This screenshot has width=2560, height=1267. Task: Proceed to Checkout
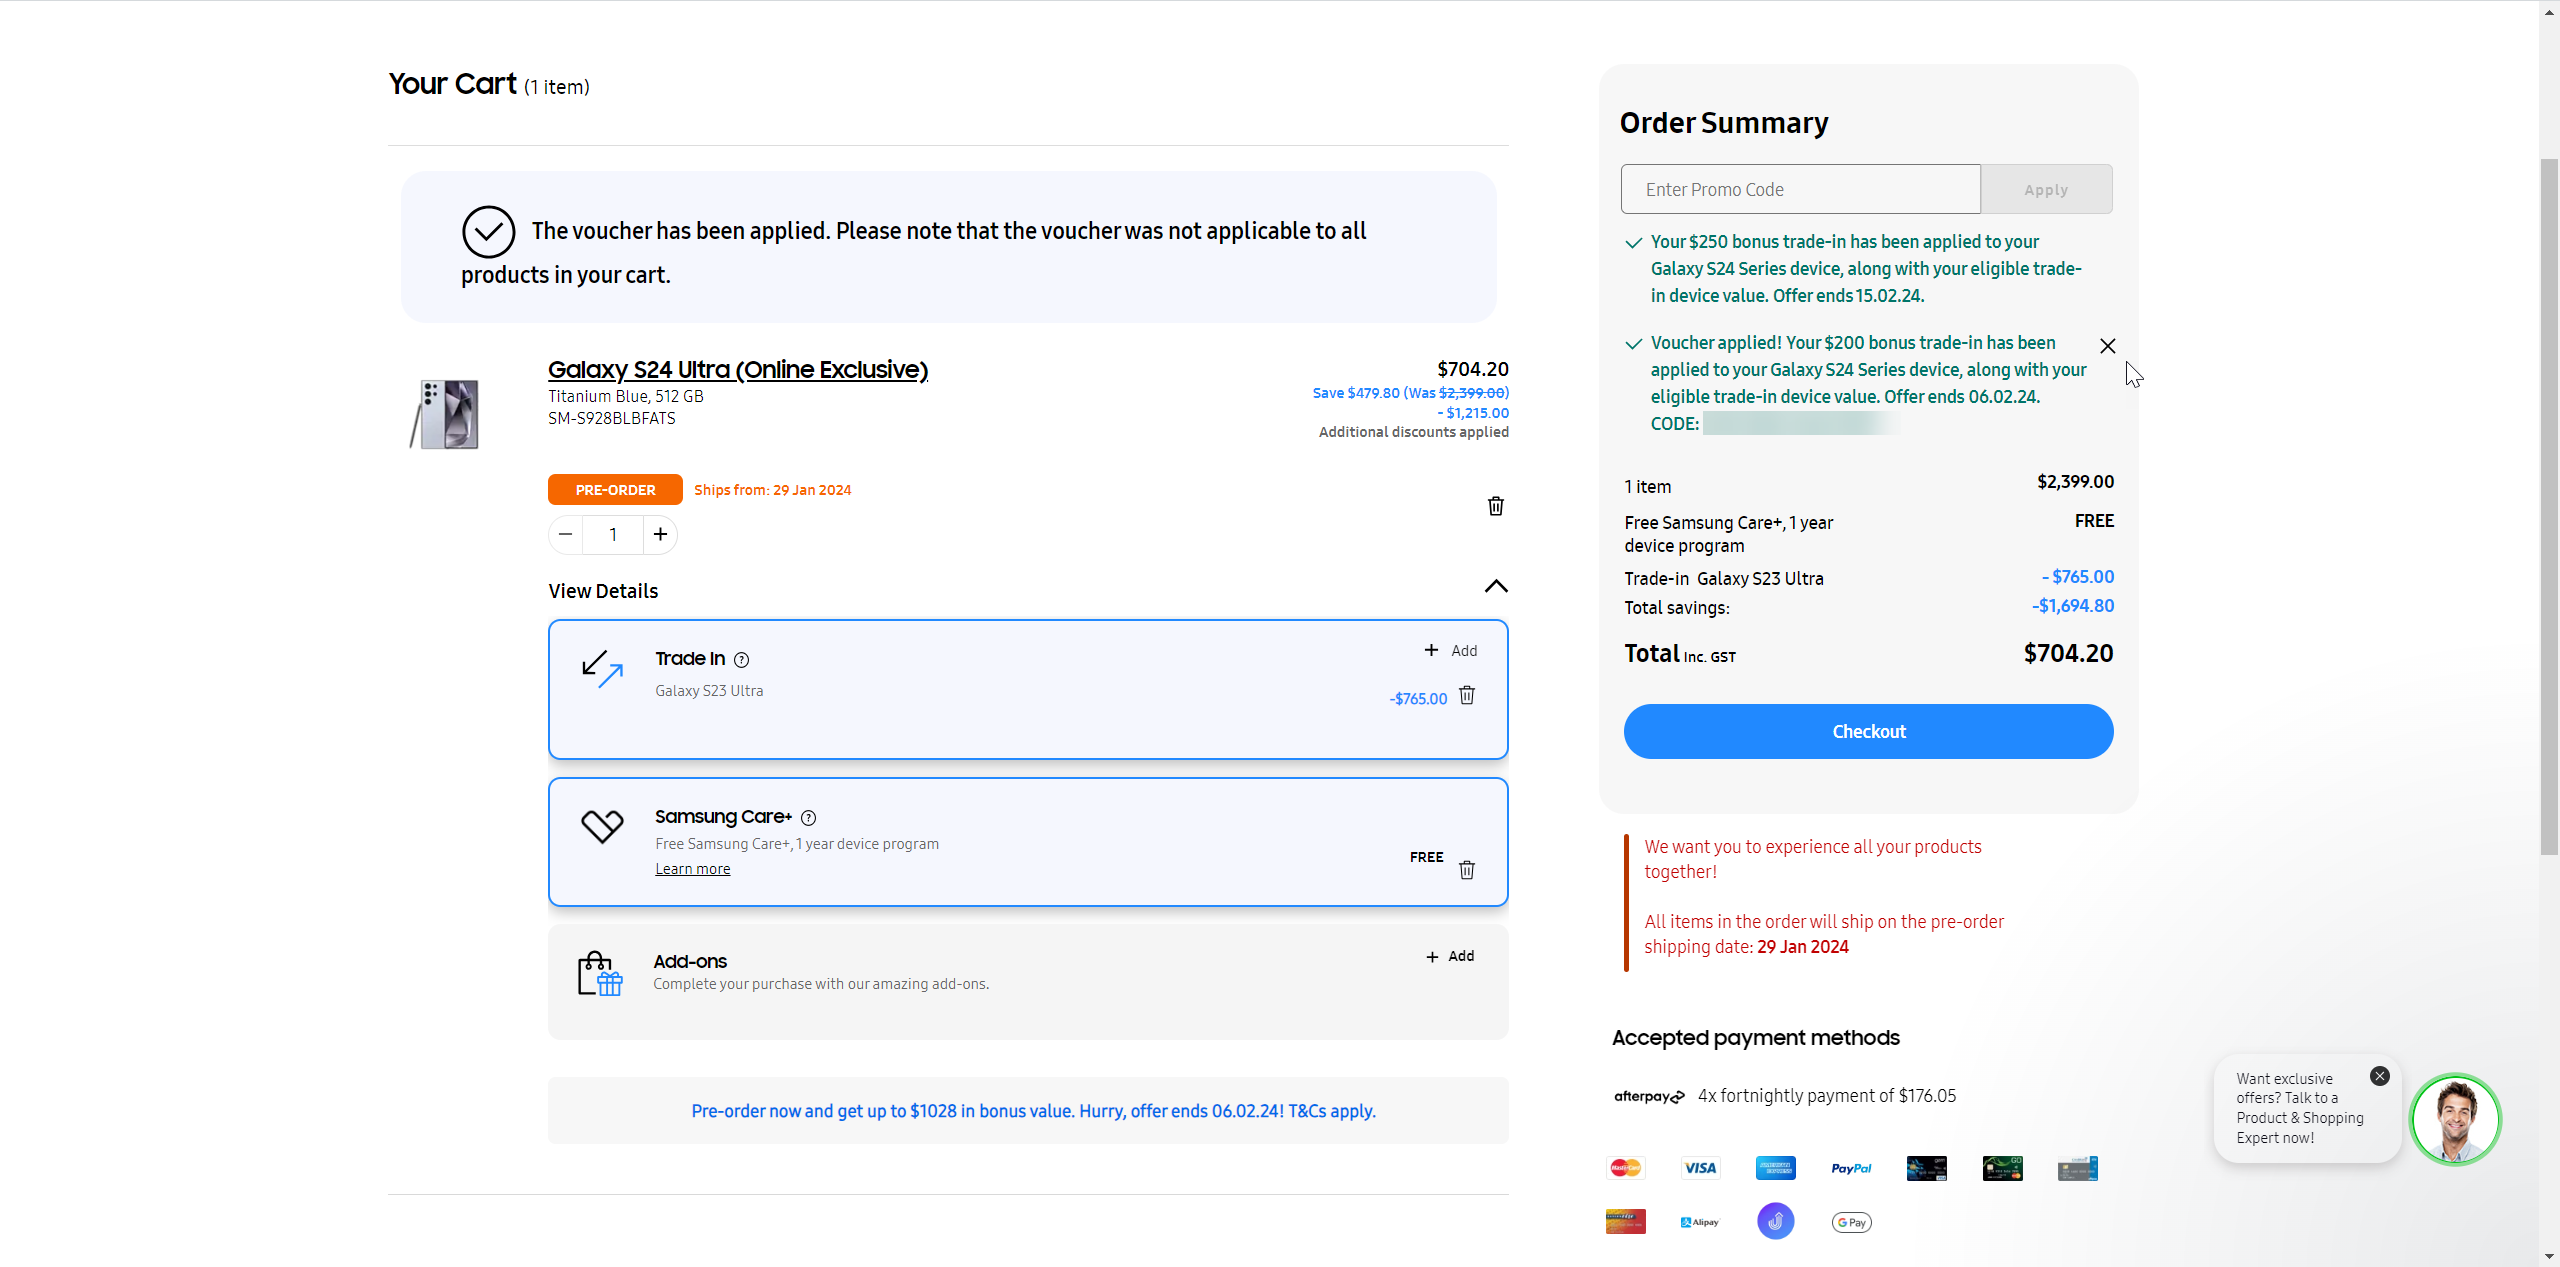pos(1868,731)
